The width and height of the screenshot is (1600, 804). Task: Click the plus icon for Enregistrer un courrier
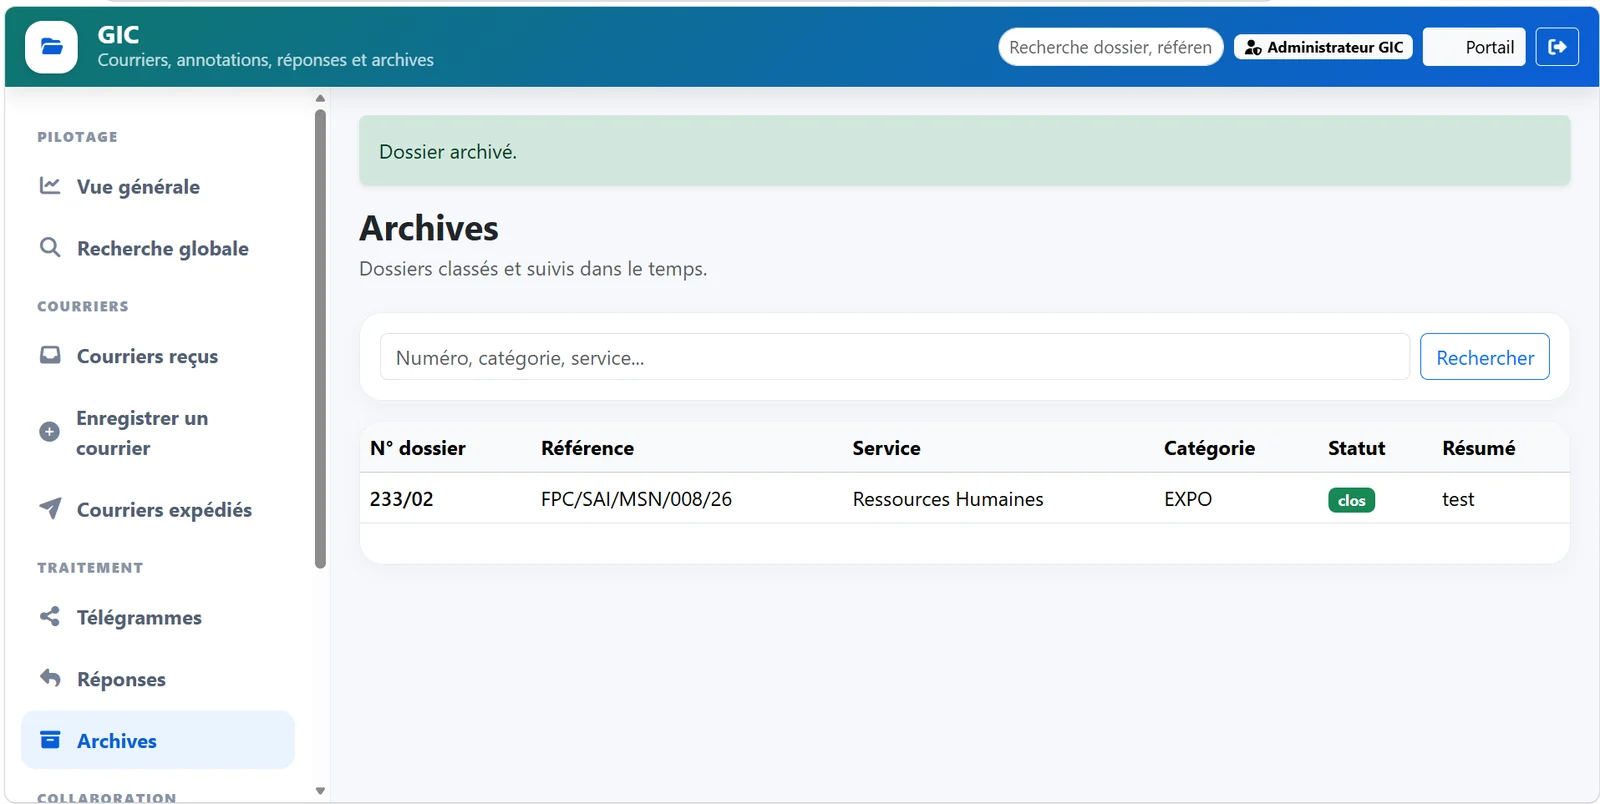[x=49, y=432]
